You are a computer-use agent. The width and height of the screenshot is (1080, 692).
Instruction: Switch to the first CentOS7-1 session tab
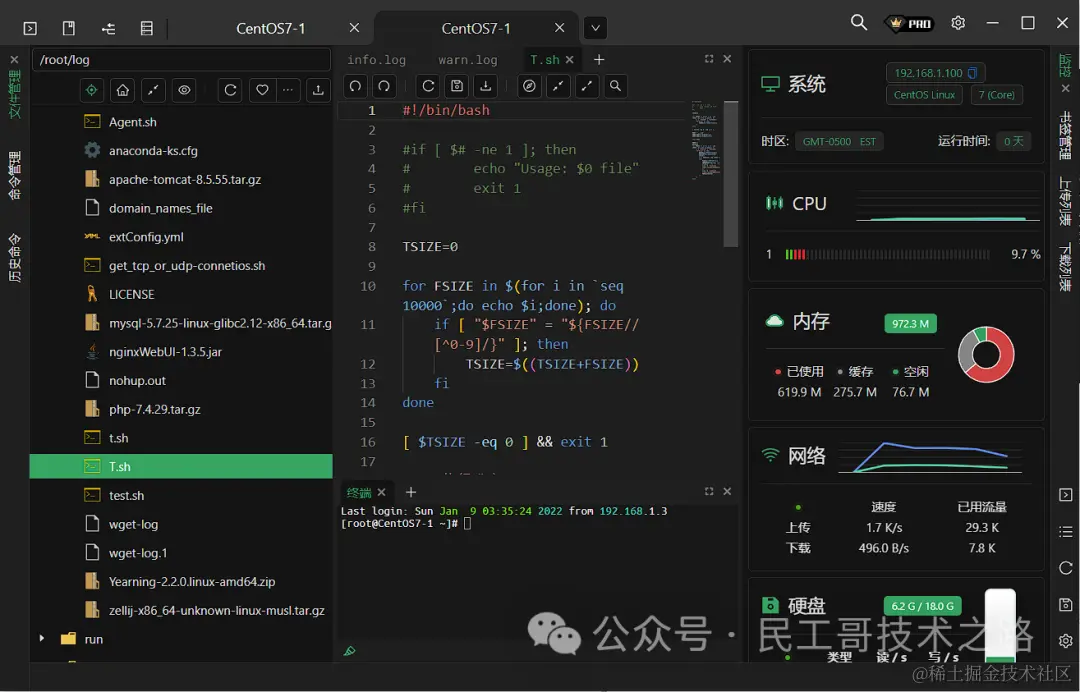(x=271, y=28)
